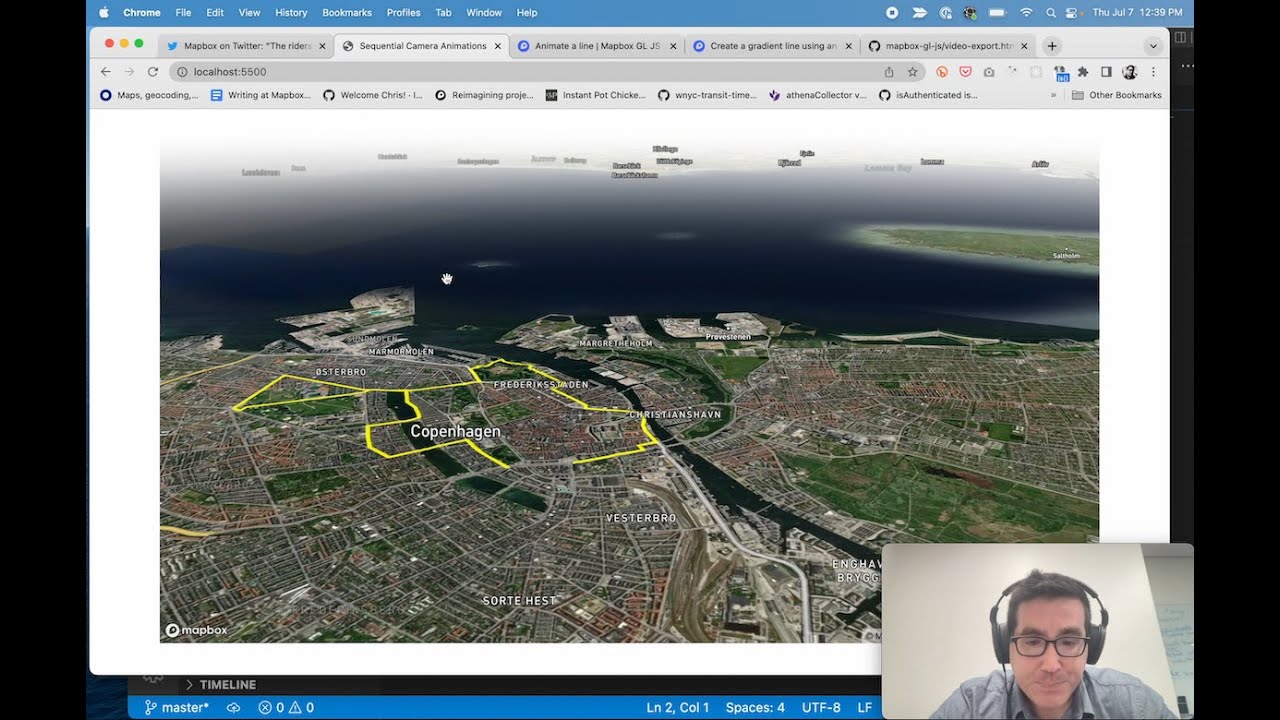Click Spaces: 4 indentation in VS Code status bar
This screenshot has height=720, width=1280.
[x=755, y=707]
